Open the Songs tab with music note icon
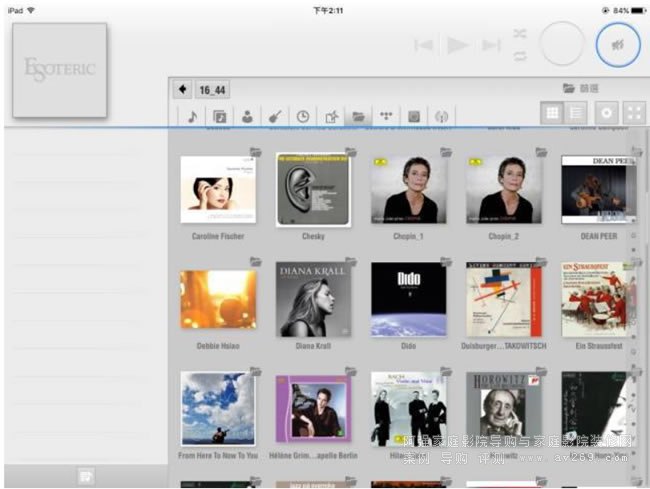The image size is (650, 489). tap(192, 116)
